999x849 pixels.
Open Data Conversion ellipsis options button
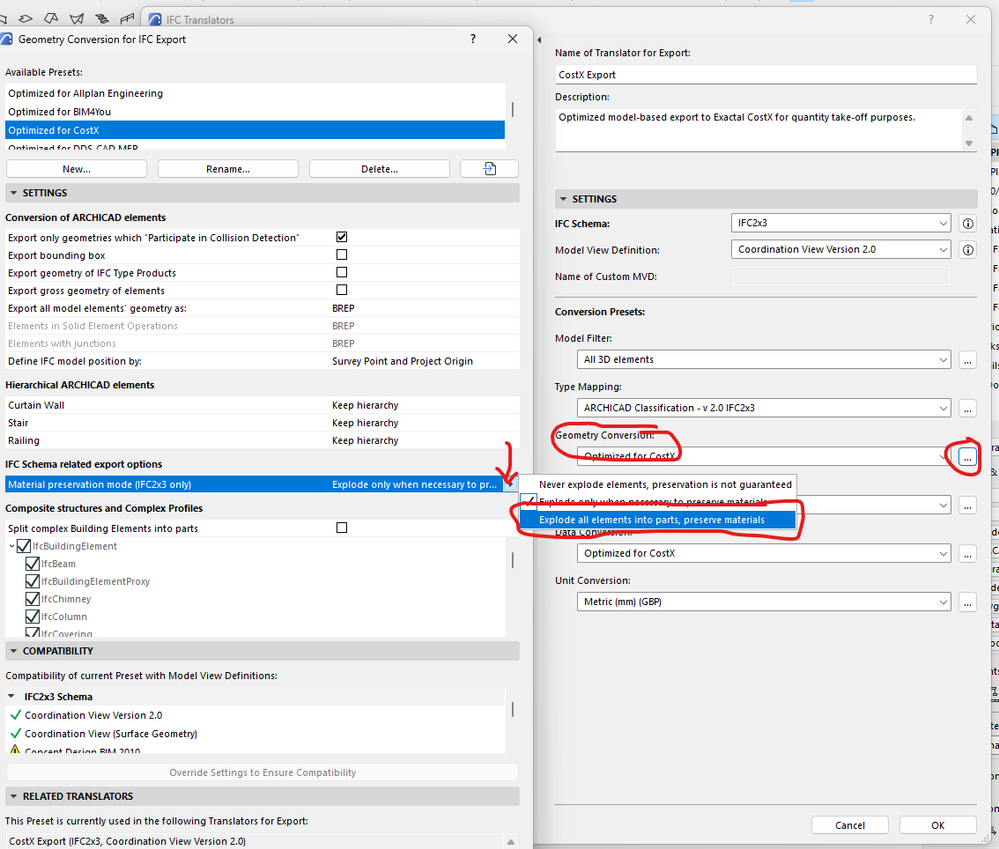tap(968, 553)
